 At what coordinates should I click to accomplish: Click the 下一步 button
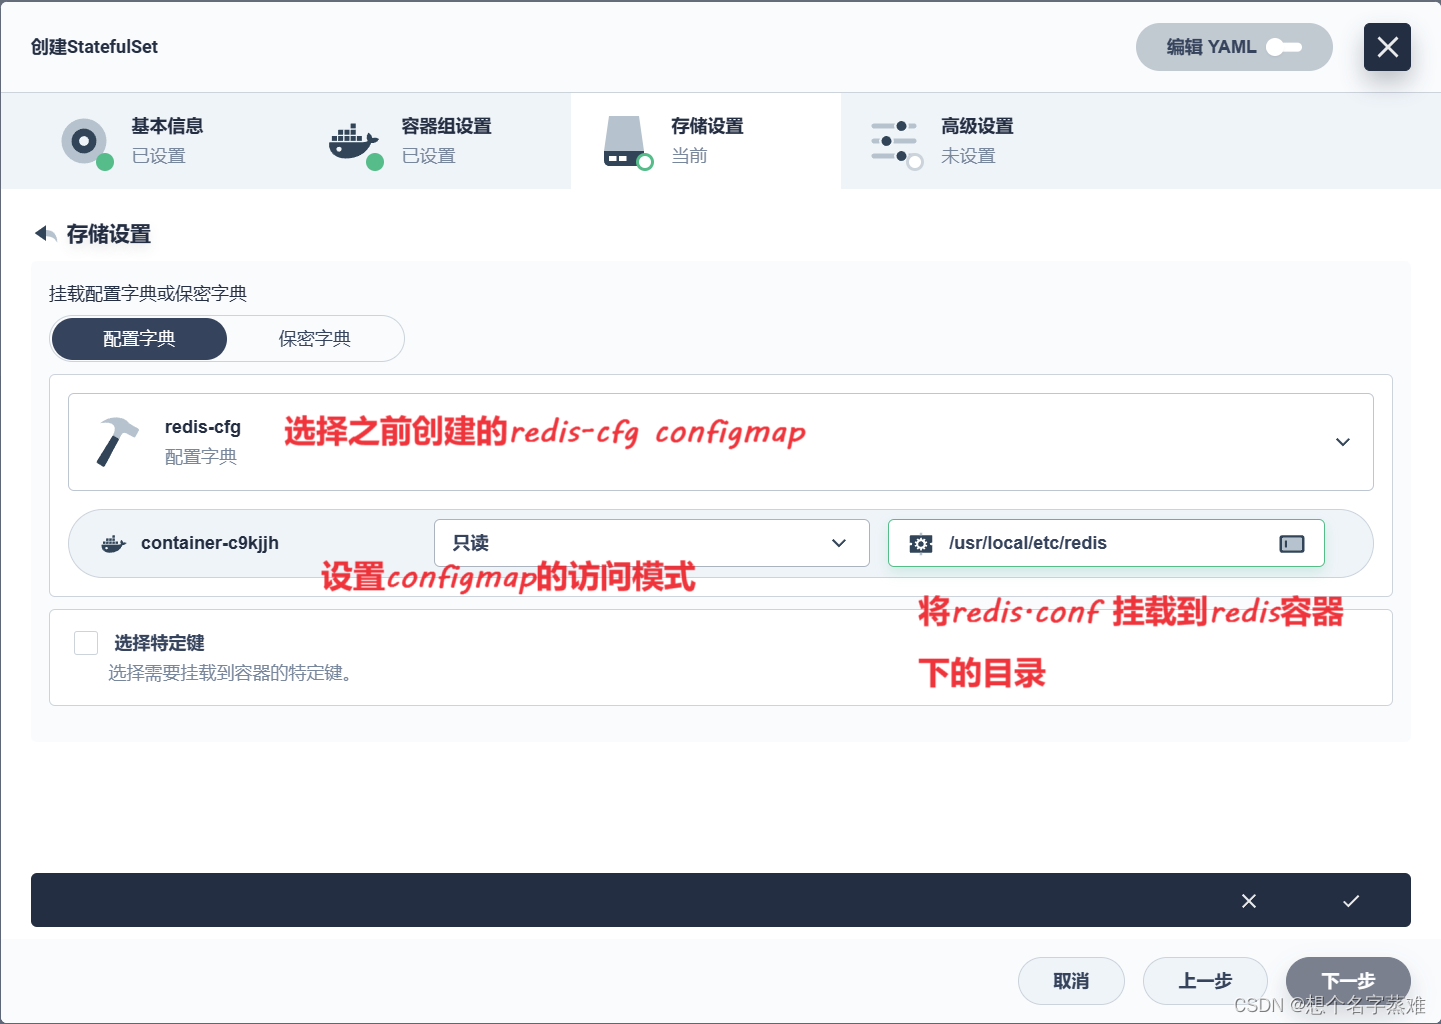click(1348, 981)
